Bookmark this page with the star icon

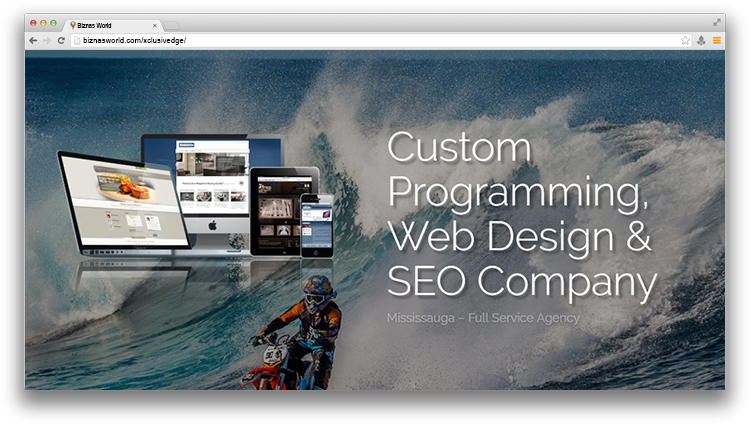(x=685, y=40)
